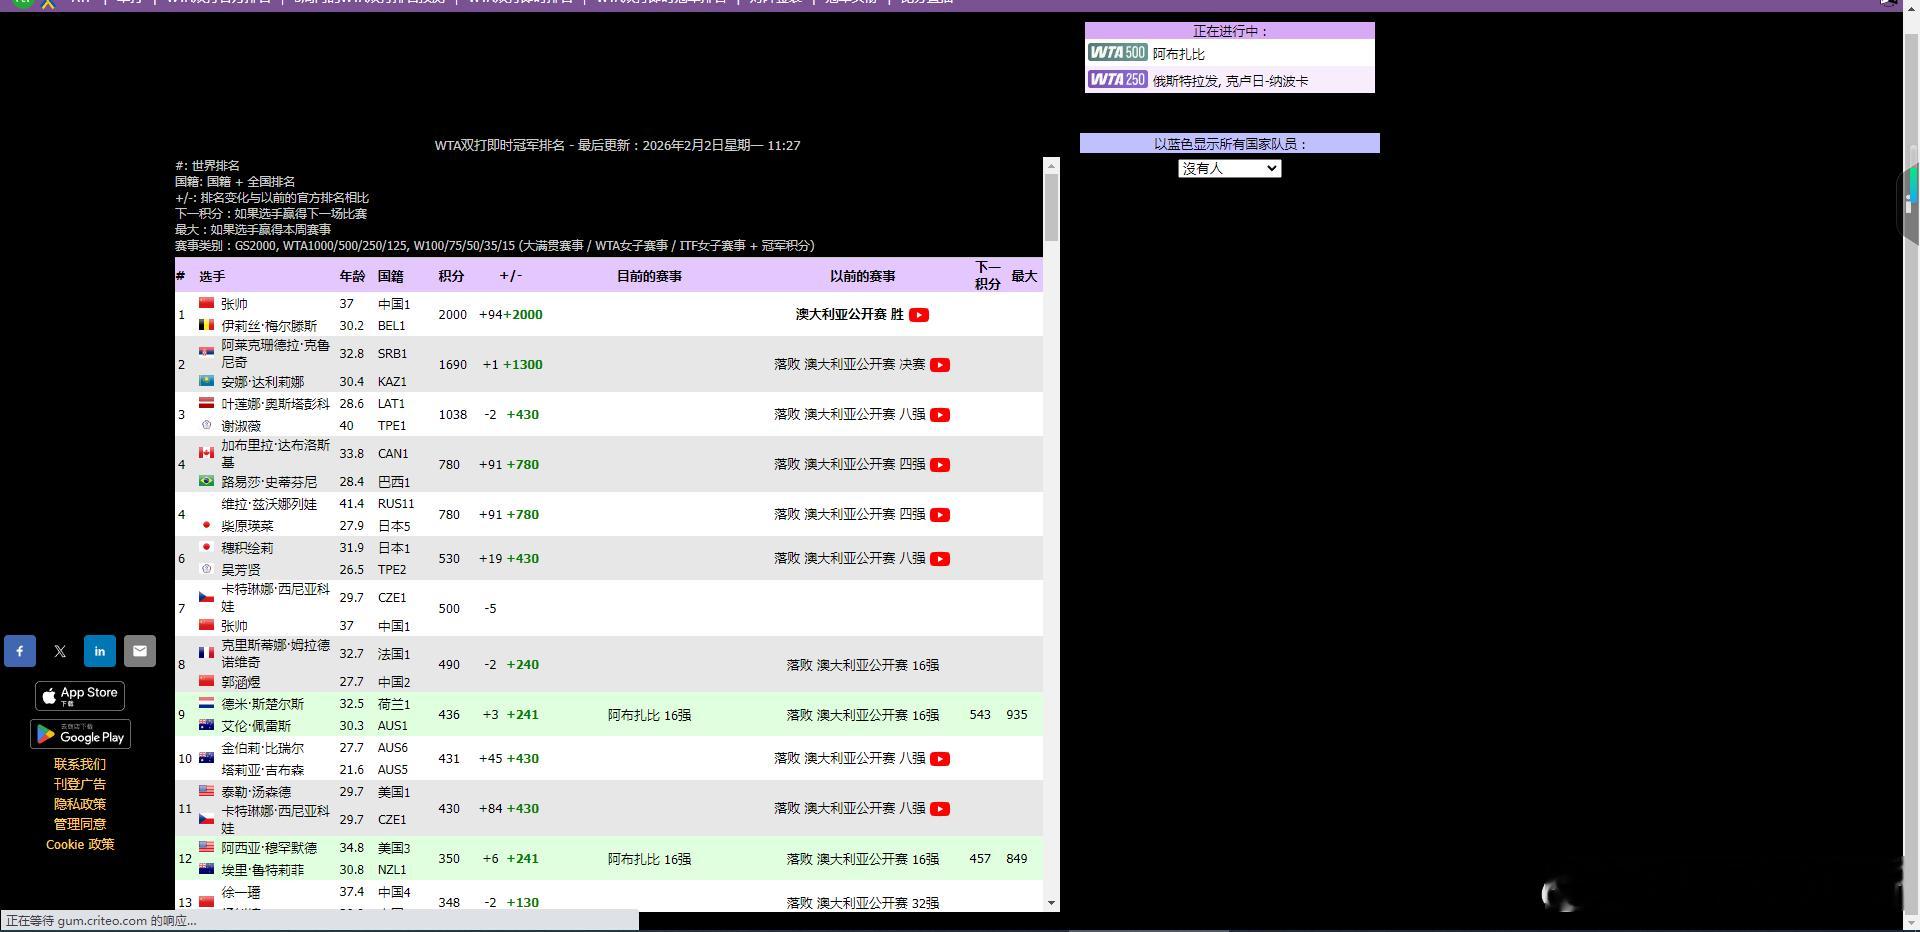Click Latvian flag beside 叶莲娜·奥斯塔彭科
The image size is (1920, 932).
[x=206, y=403]
